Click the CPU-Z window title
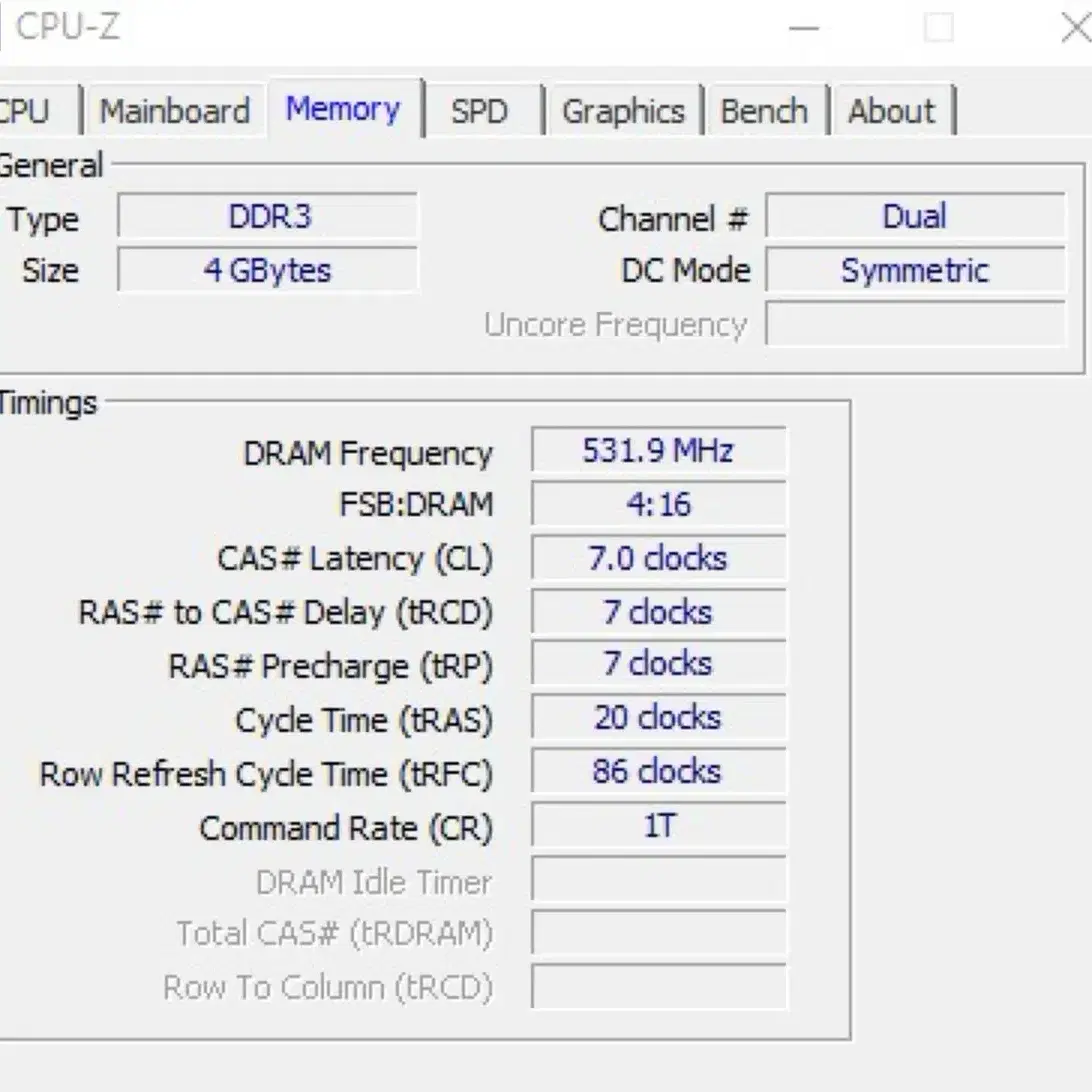Image resolution: width=1092 pixels, height=1092 pixels. coord(68,27)
